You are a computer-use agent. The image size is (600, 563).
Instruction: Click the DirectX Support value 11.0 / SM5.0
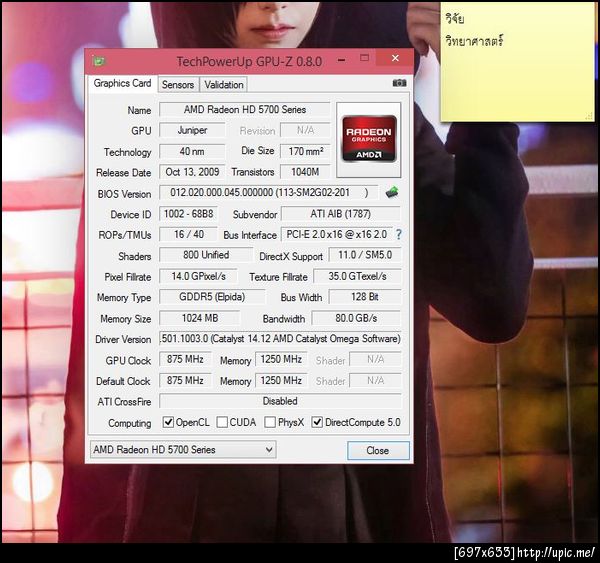[x=365, y=255]
